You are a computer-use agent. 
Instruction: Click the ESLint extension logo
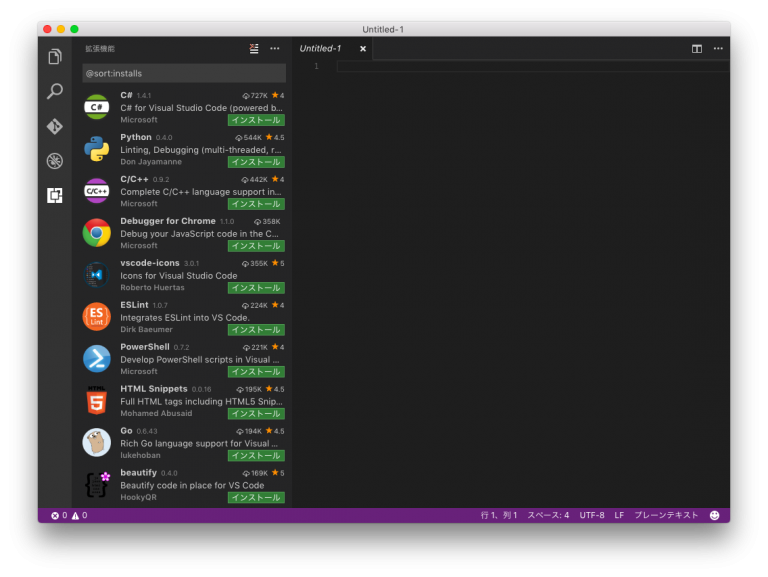[x=96, y=317]
